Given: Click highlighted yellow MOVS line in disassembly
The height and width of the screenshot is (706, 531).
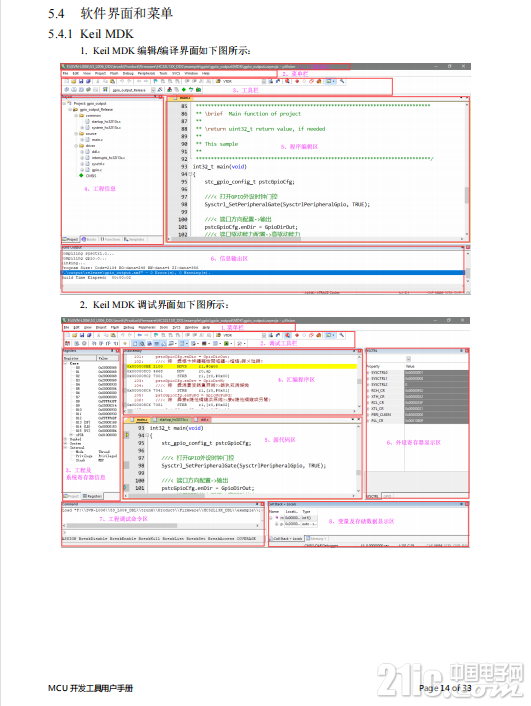Looking at the screenshot, I should 242,367.
